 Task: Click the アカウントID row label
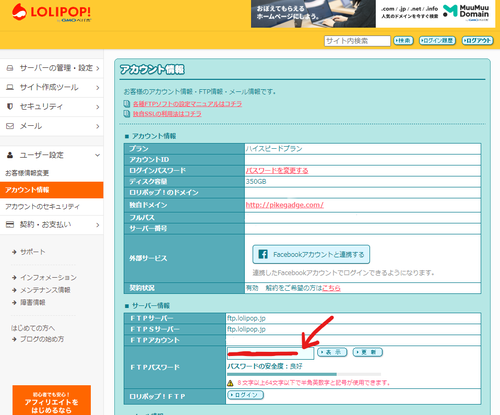coord(149,160)
